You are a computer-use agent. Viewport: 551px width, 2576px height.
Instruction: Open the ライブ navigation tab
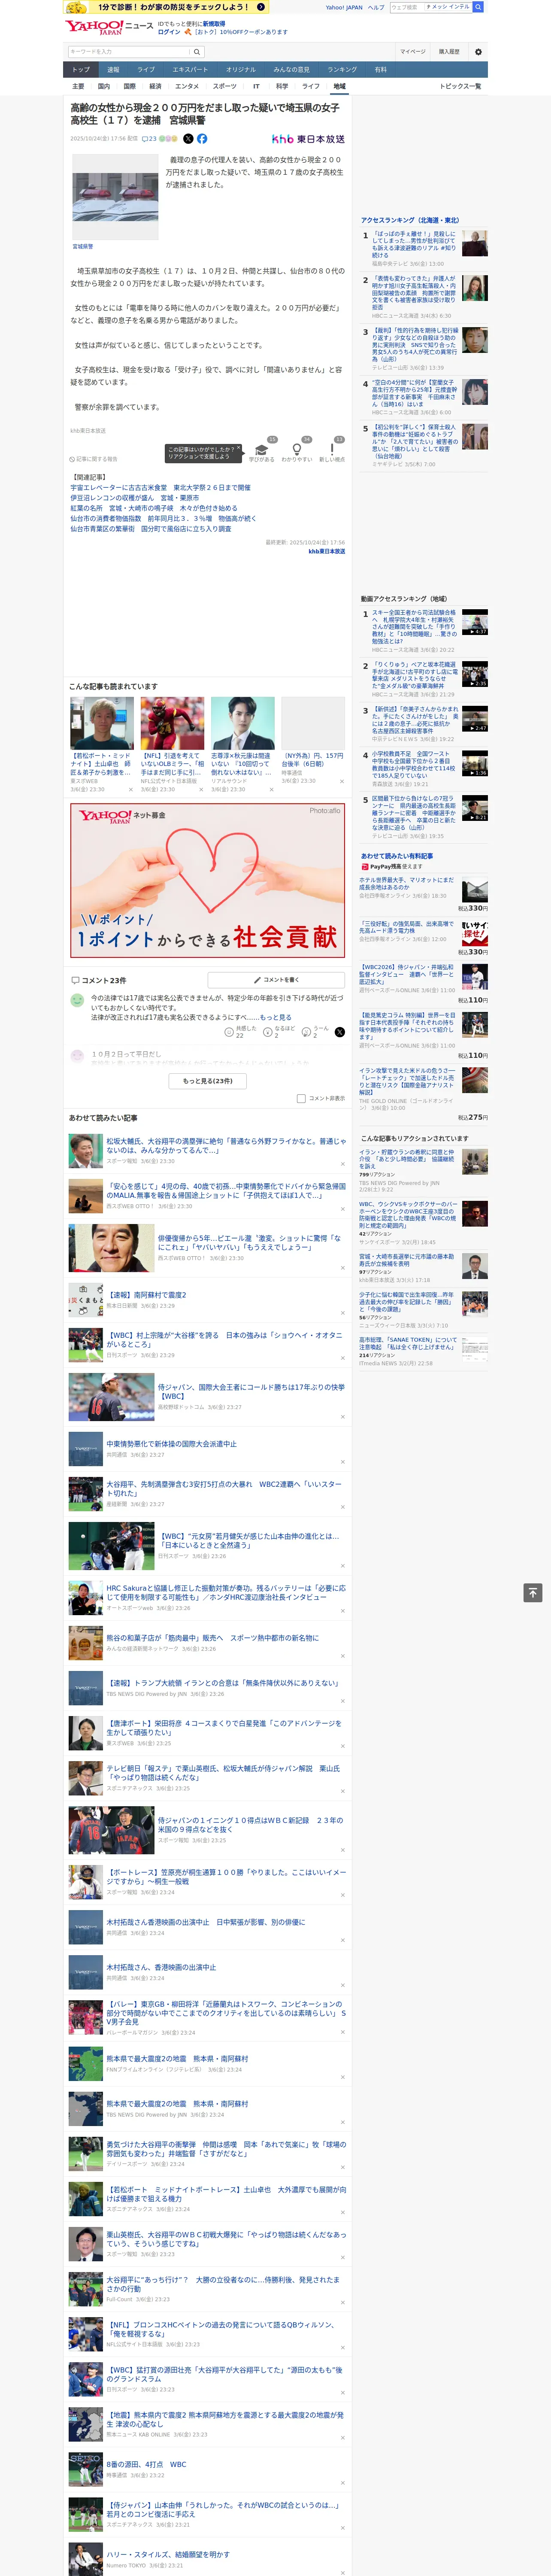[146, 70]
